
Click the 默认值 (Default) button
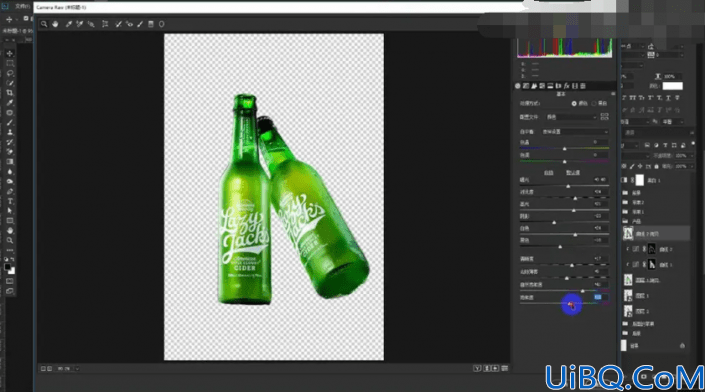573,173
